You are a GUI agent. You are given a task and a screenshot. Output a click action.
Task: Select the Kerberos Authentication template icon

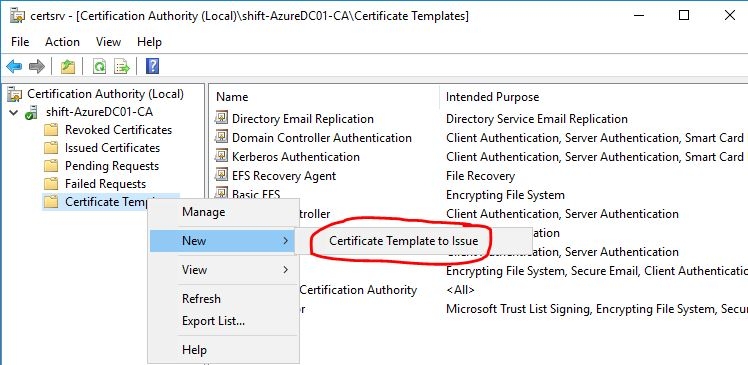coord(221,156)
